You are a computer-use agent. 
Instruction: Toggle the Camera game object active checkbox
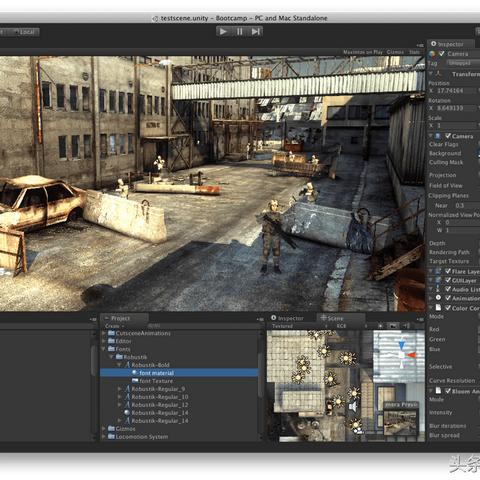click(442, 54)
